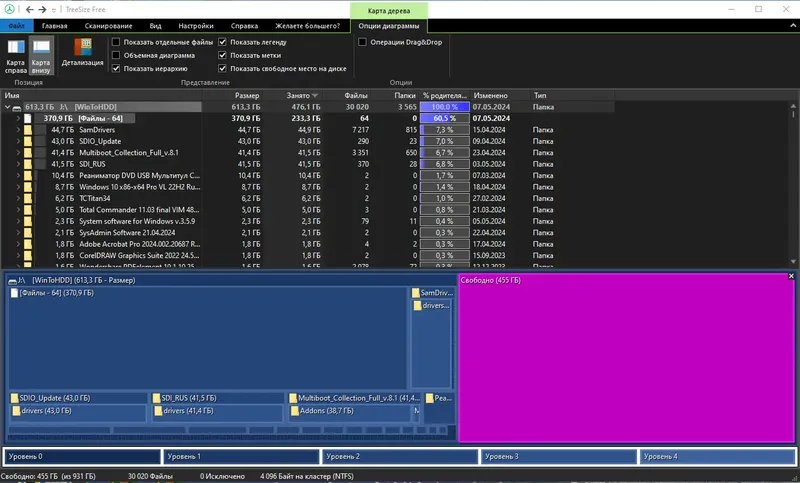Click the SamDrivers folder icon in the list

click(x=28, y=130)
